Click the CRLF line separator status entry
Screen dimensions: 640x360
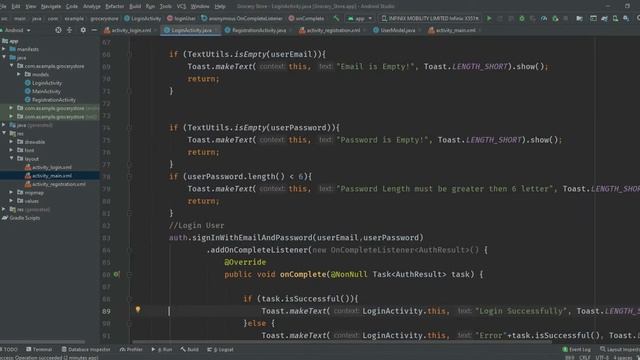pos(584,357)
